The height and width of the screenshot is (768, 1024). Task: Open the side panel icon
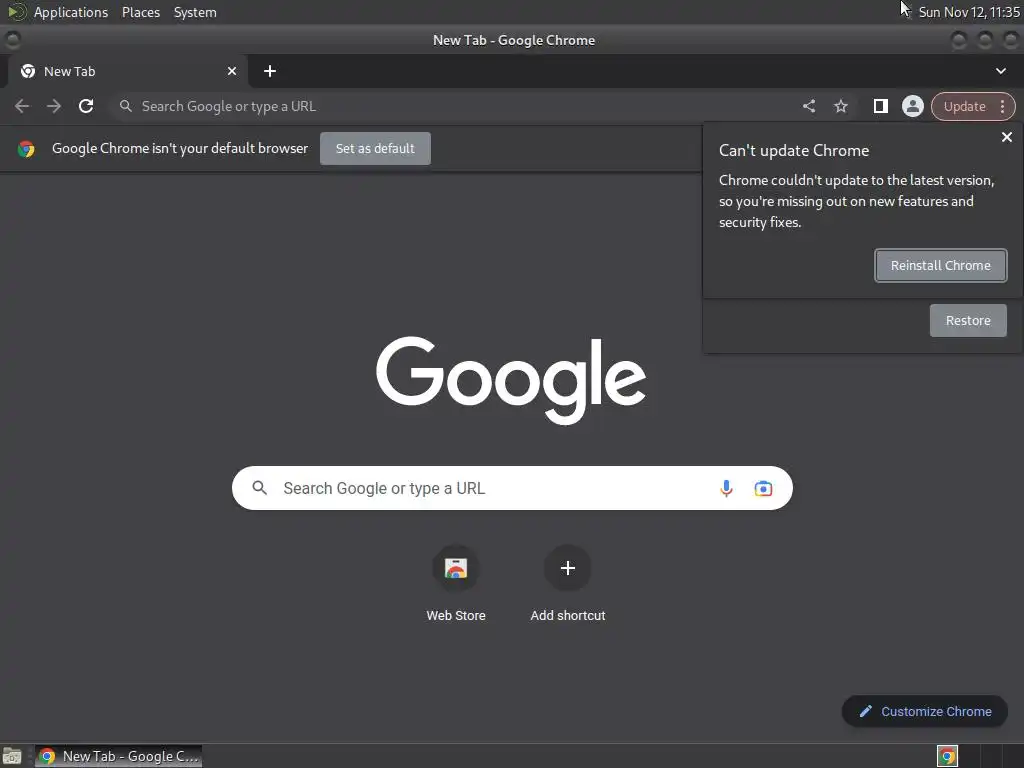(x=880, y=106)
